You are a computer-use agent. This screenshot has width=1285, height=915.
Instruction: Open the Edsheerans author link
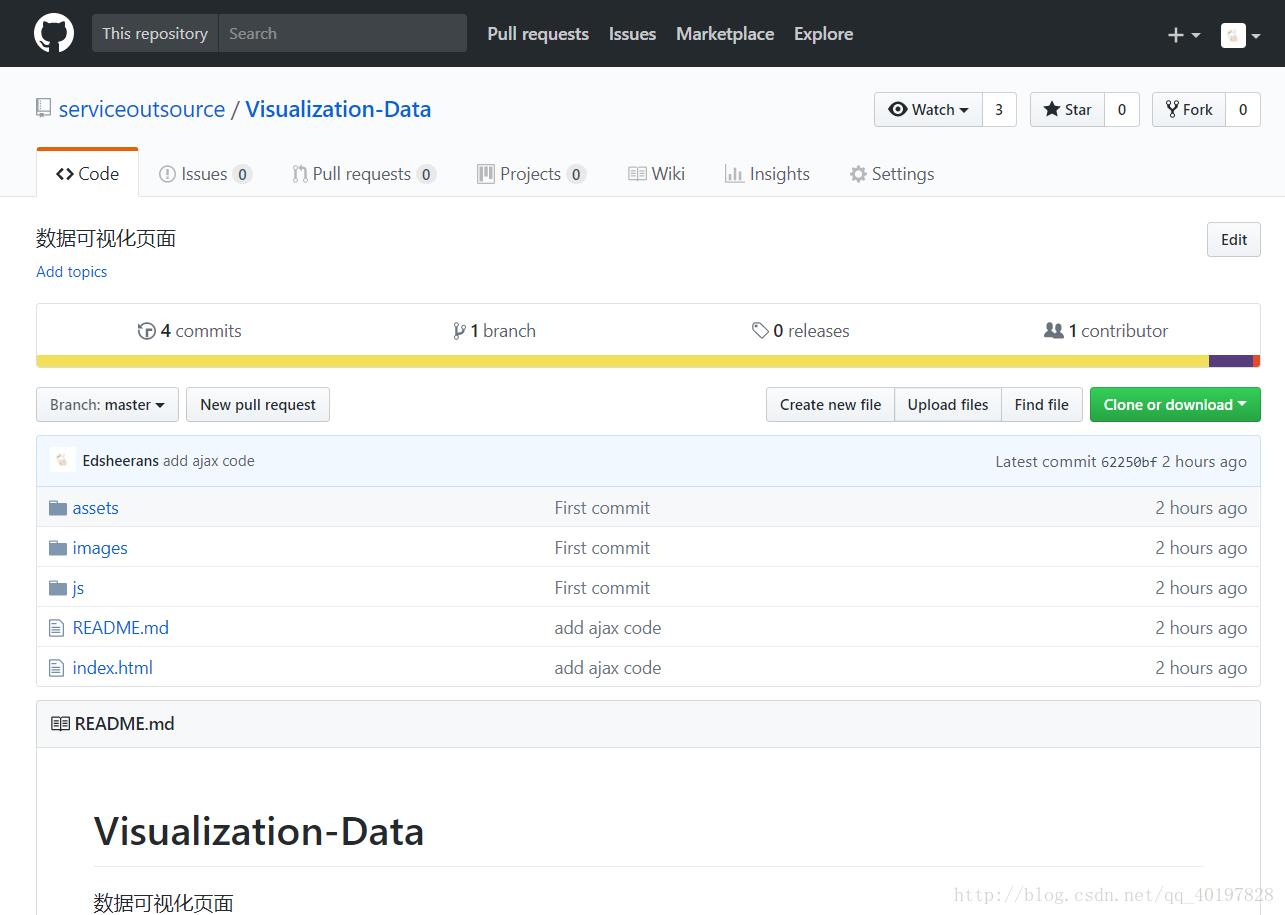(121, 461)
